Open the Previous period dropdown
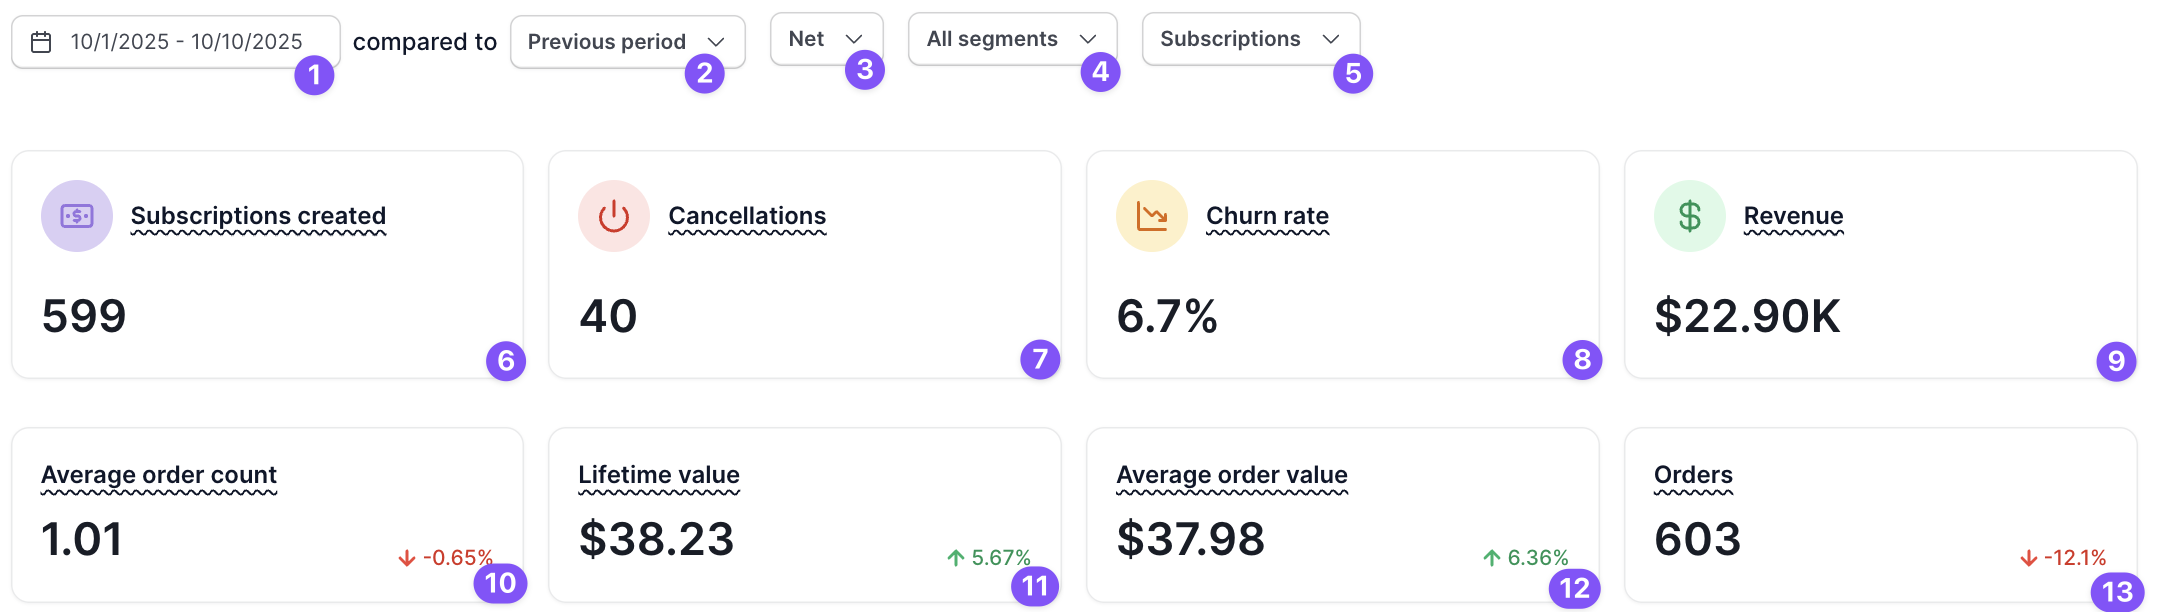The image size is (2158, 612). tap(628, 42)
